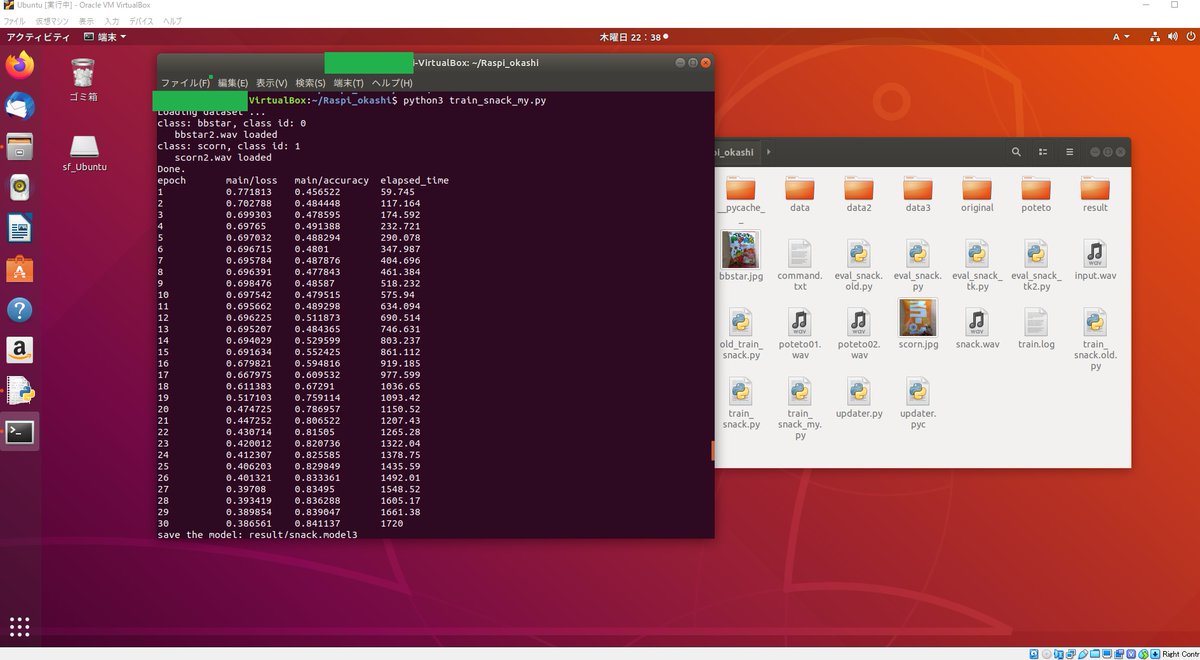
Task: Select the eval_snack_tk2.py file
Action: click(1036, 265)
